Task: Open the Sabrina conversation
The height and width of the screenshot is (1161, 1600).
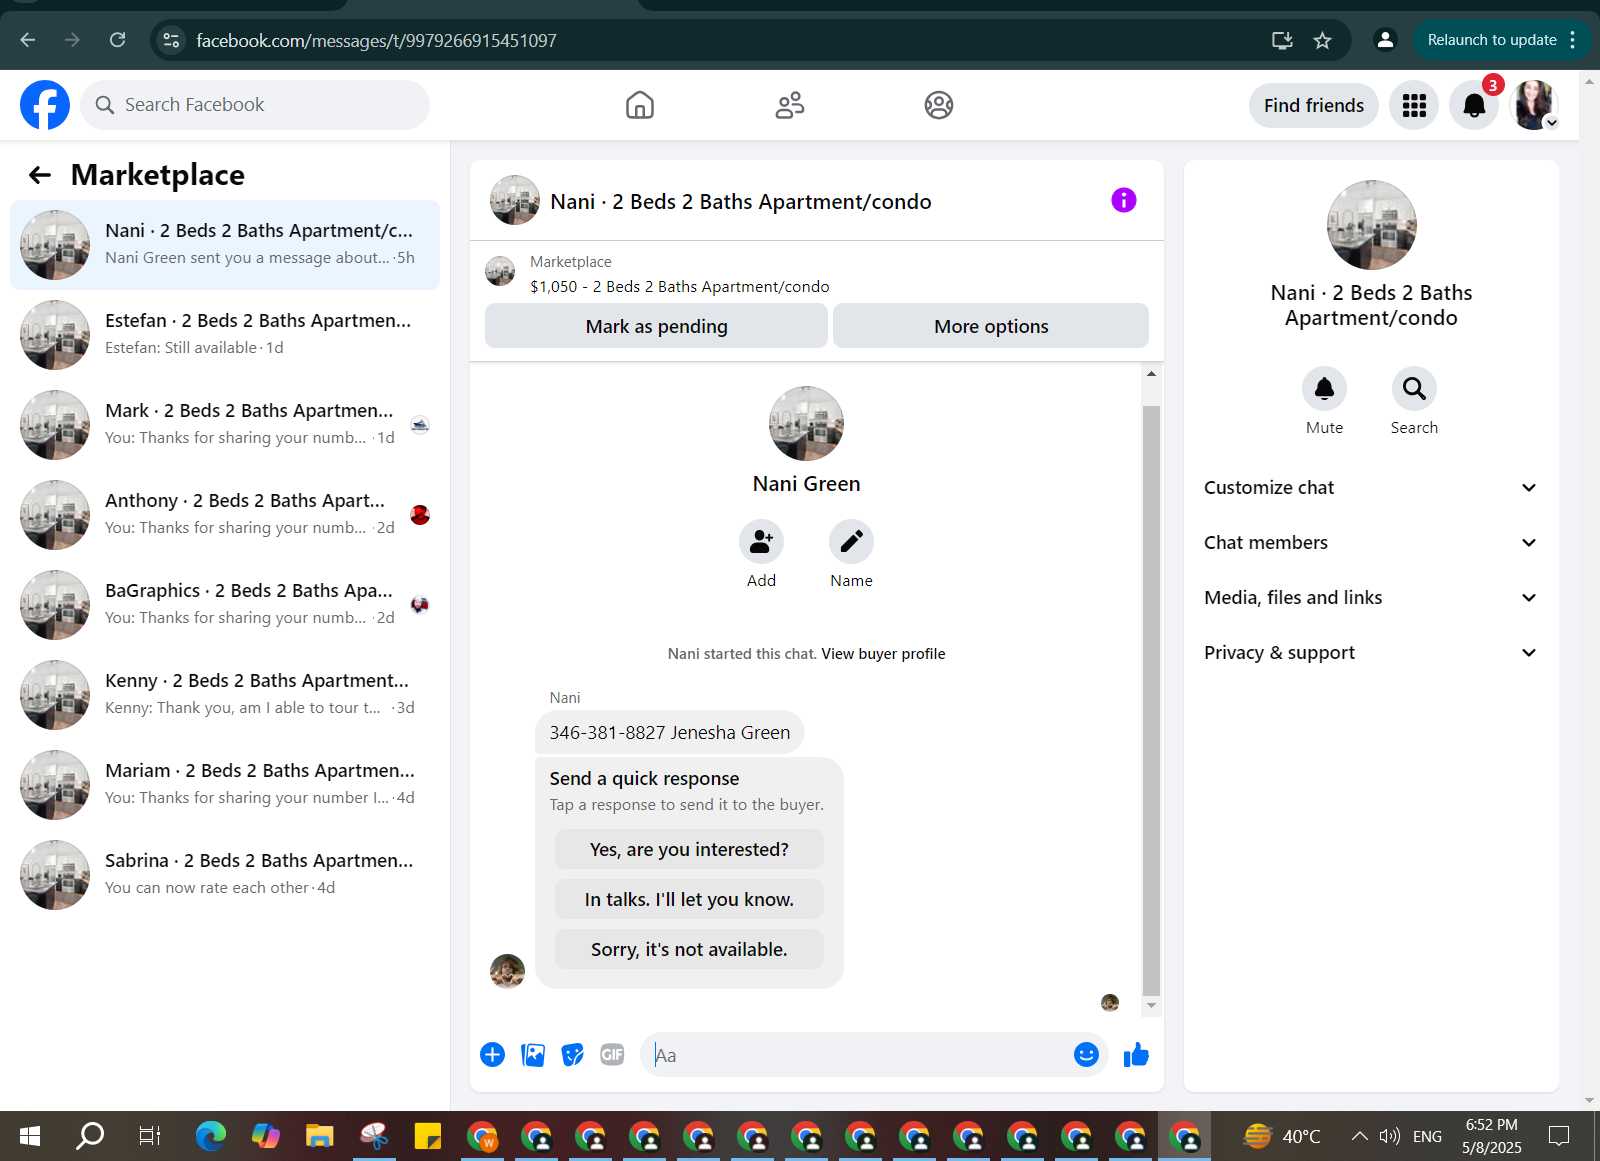Action: 225,875
